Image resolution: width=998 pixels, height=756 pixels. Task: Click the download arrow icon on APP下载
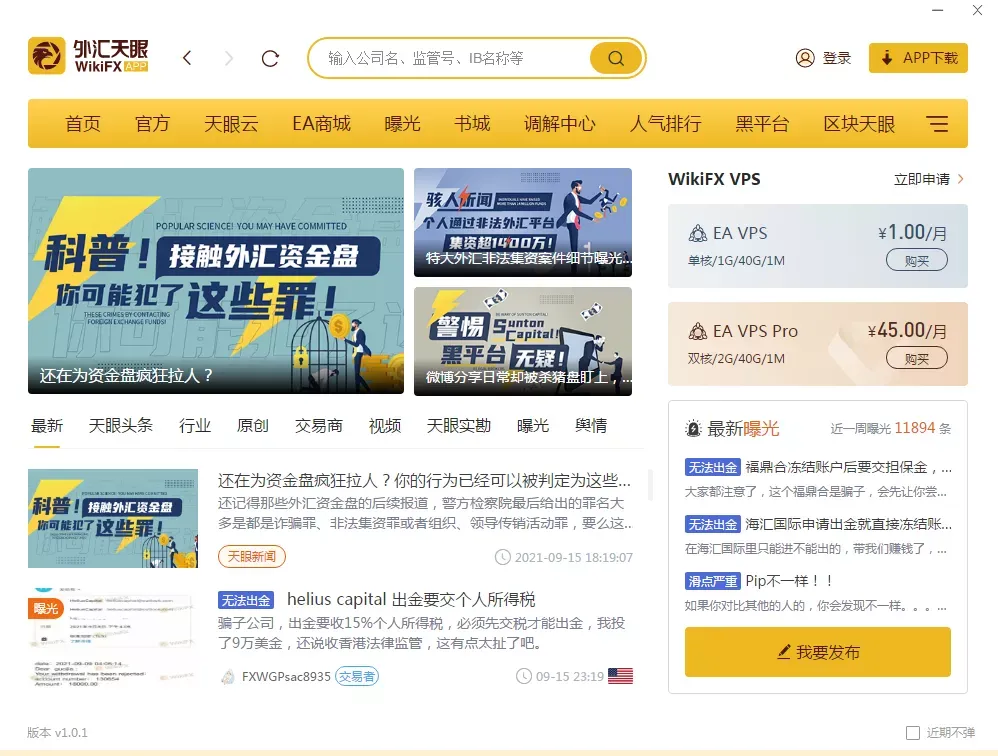(x=887, y=58)
